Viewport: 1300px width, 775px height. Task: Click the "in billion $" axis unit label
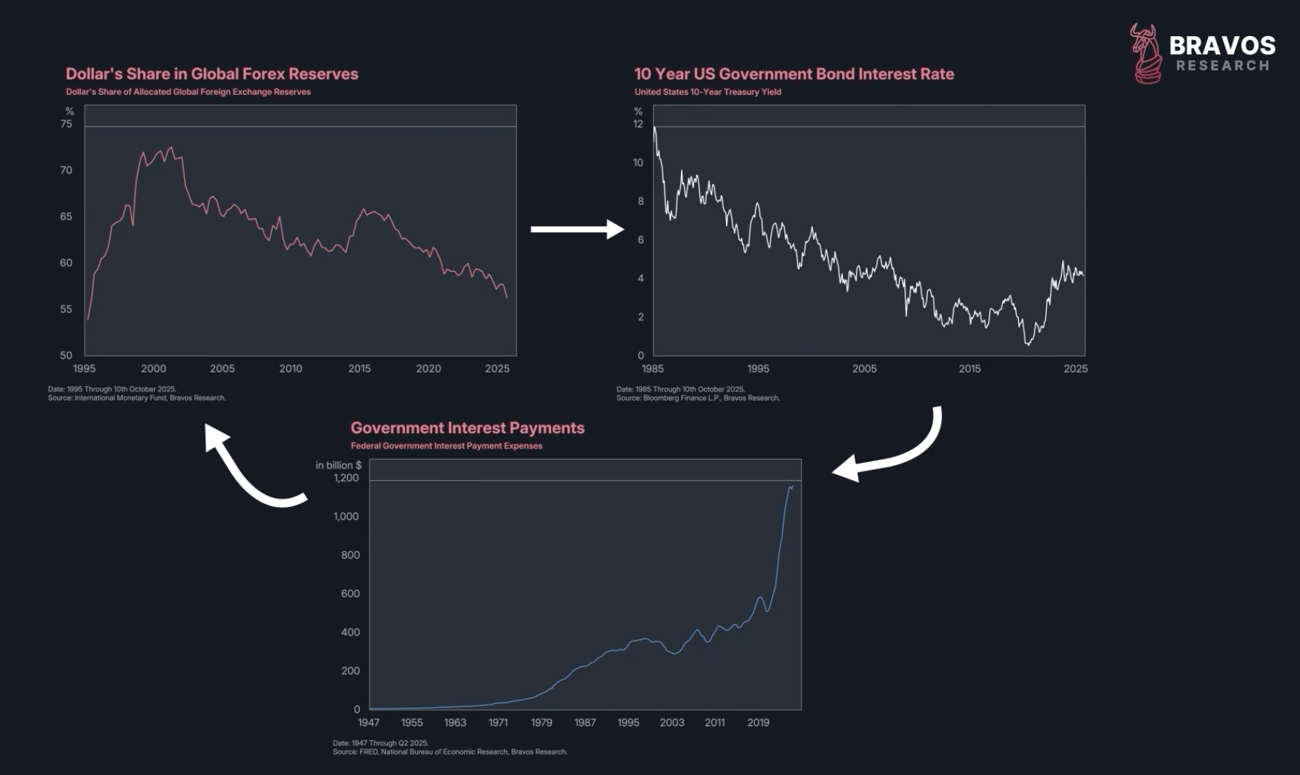point(339,465)
